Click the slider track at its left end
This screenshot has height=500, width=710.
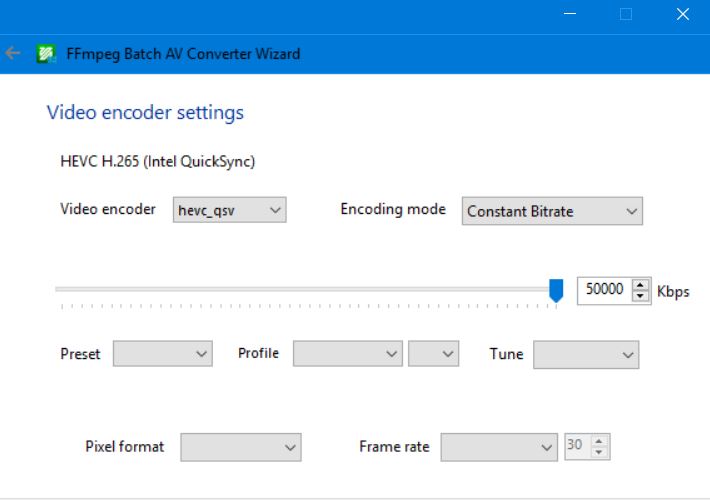60,289
